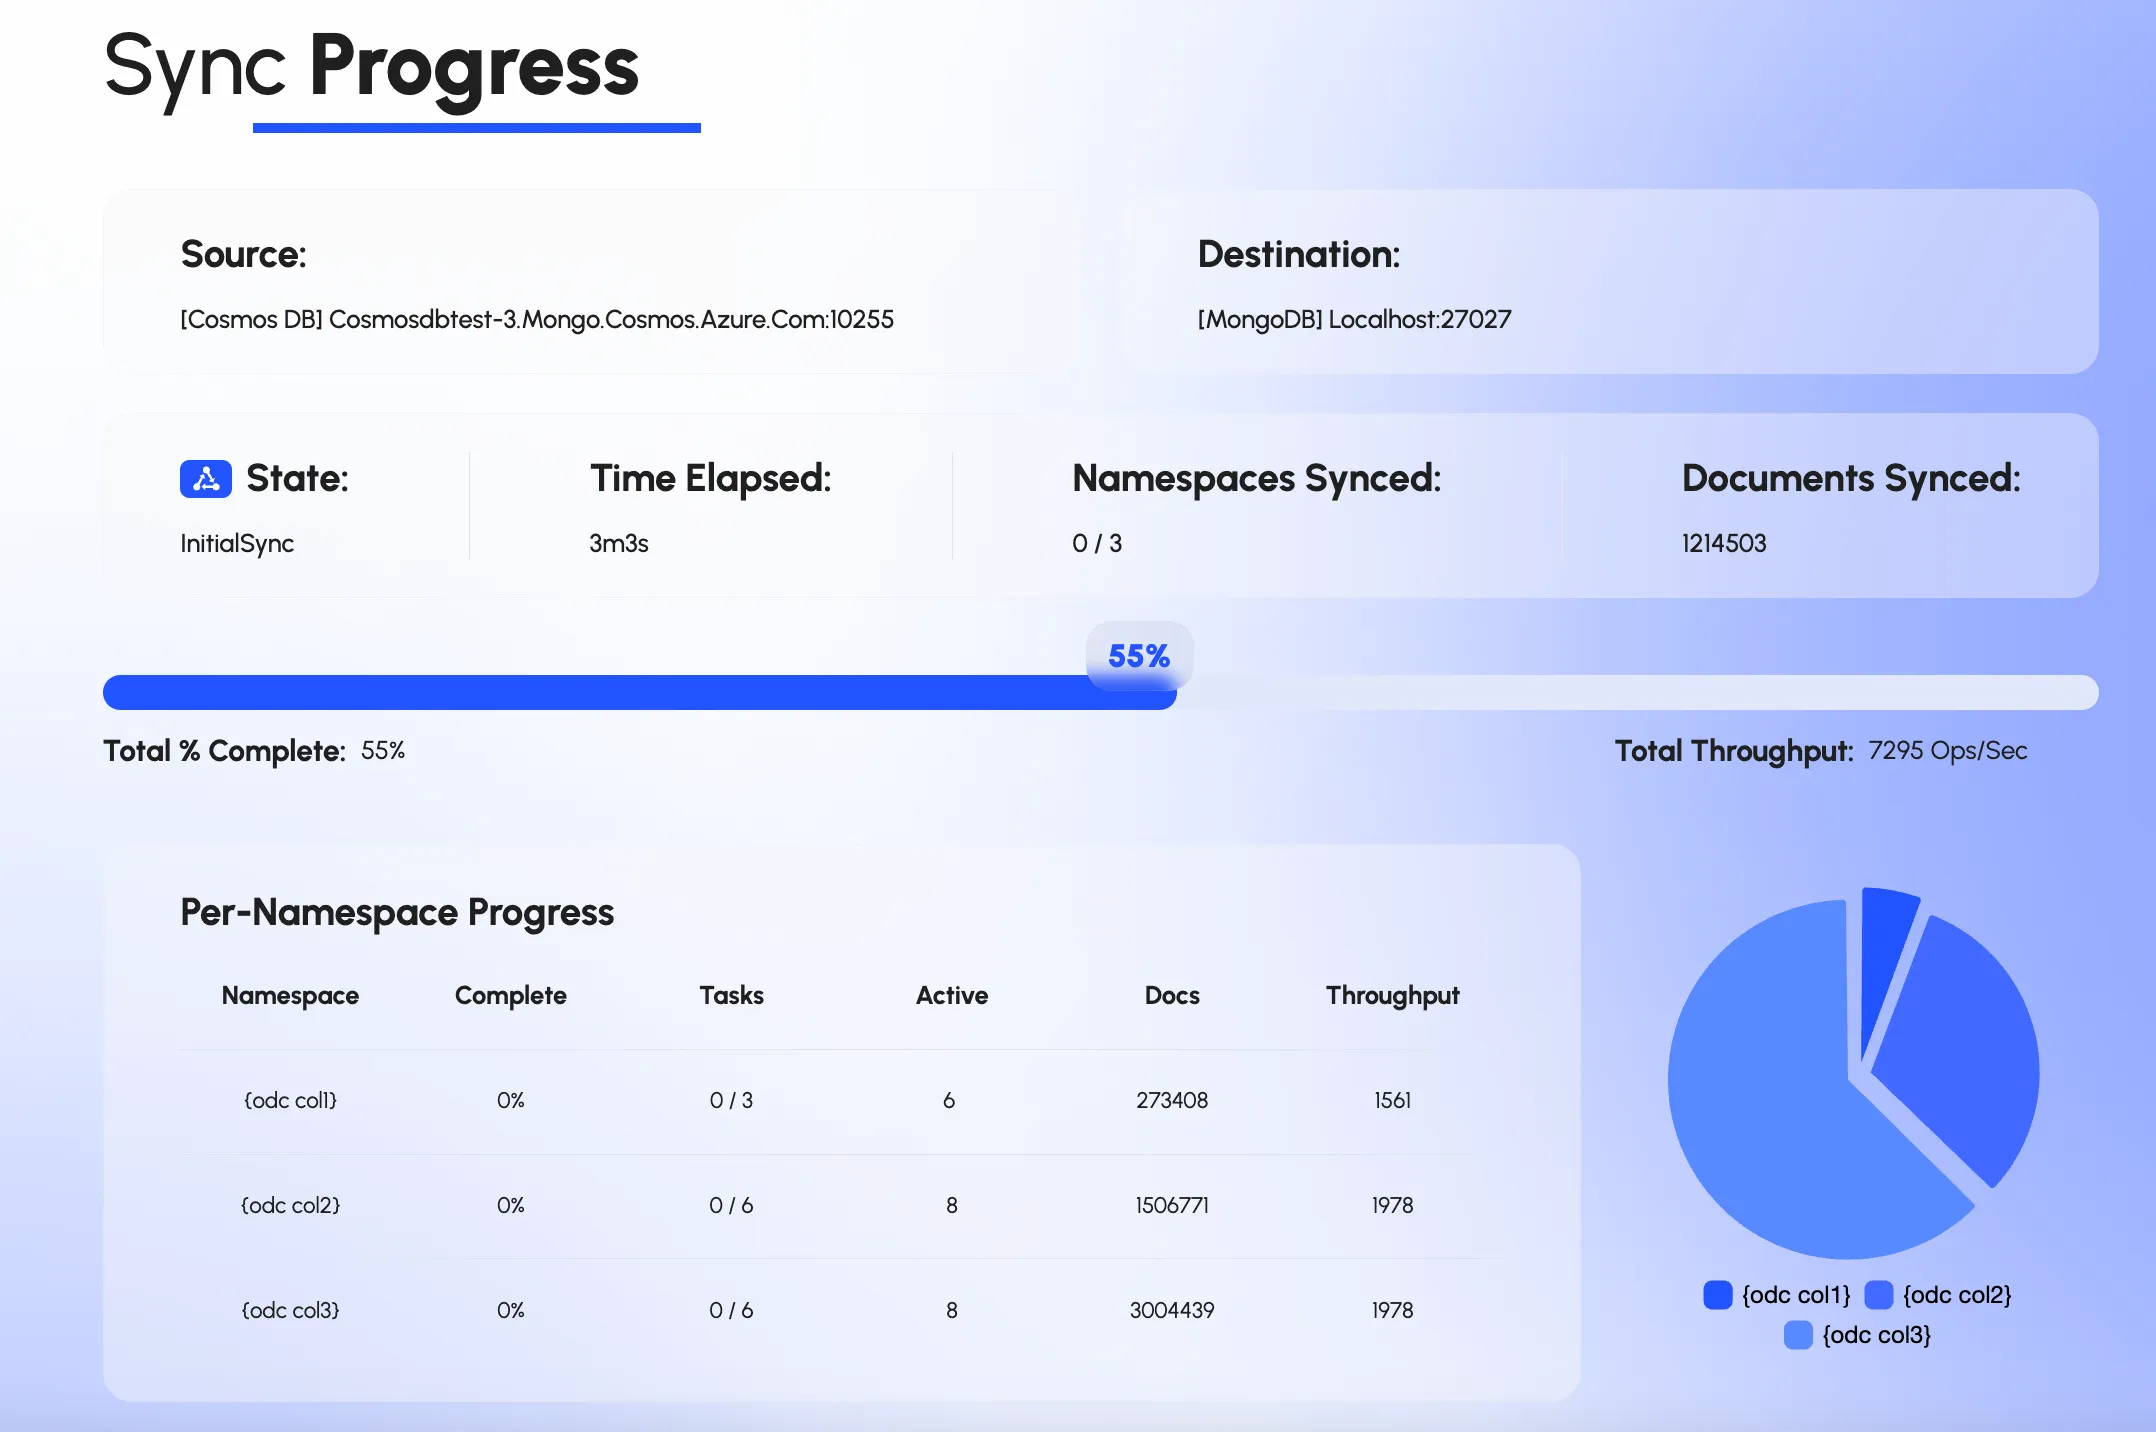
Task: Click the active count 8 in col2 row
Action: pos(952,1205)
